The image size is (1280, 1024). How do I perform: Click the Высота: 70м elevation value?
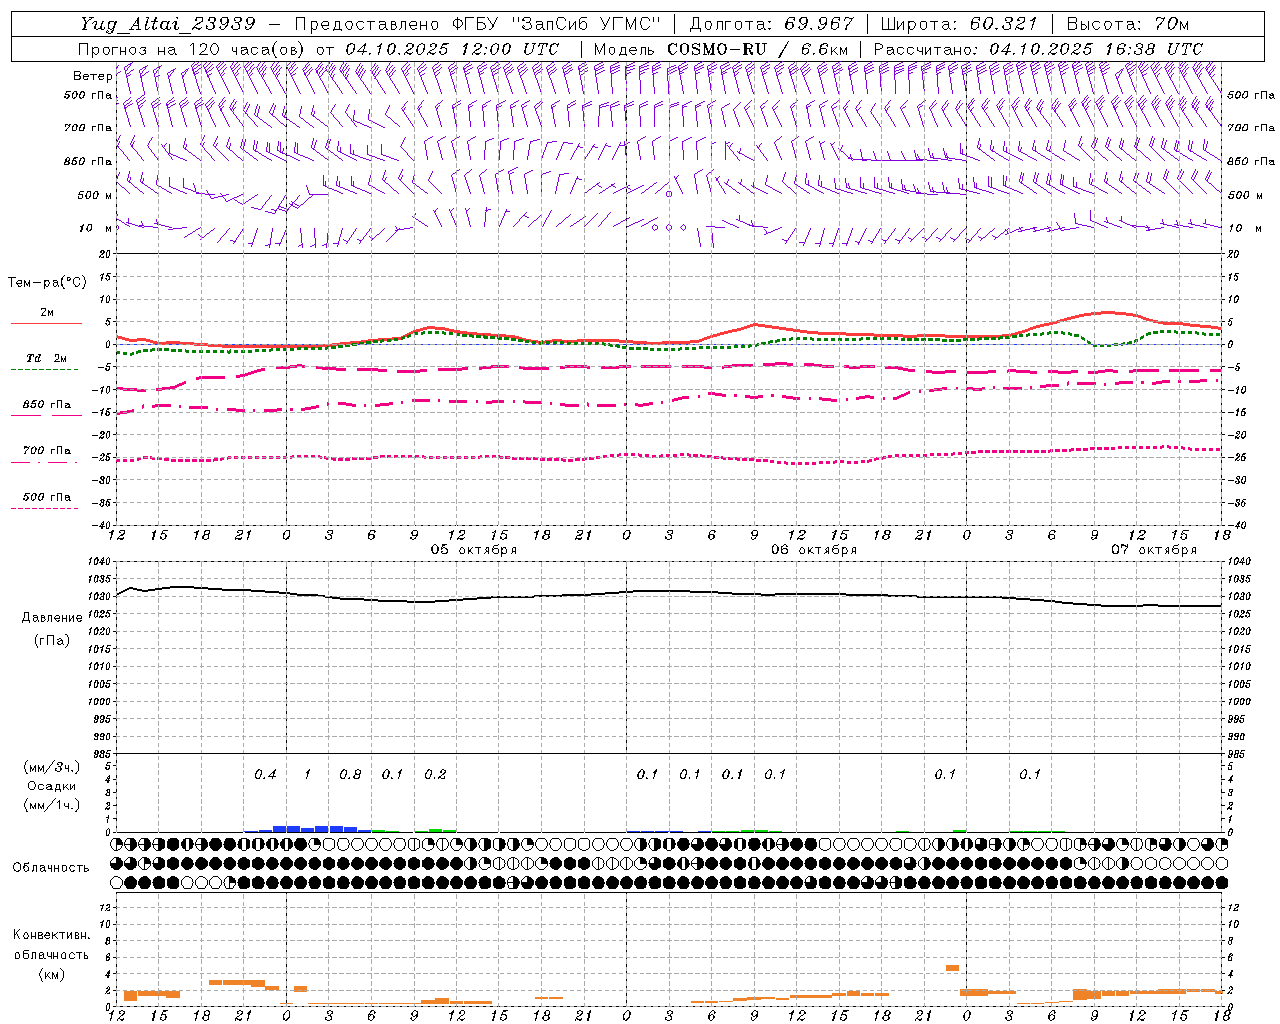click(x=1127, y=24)
